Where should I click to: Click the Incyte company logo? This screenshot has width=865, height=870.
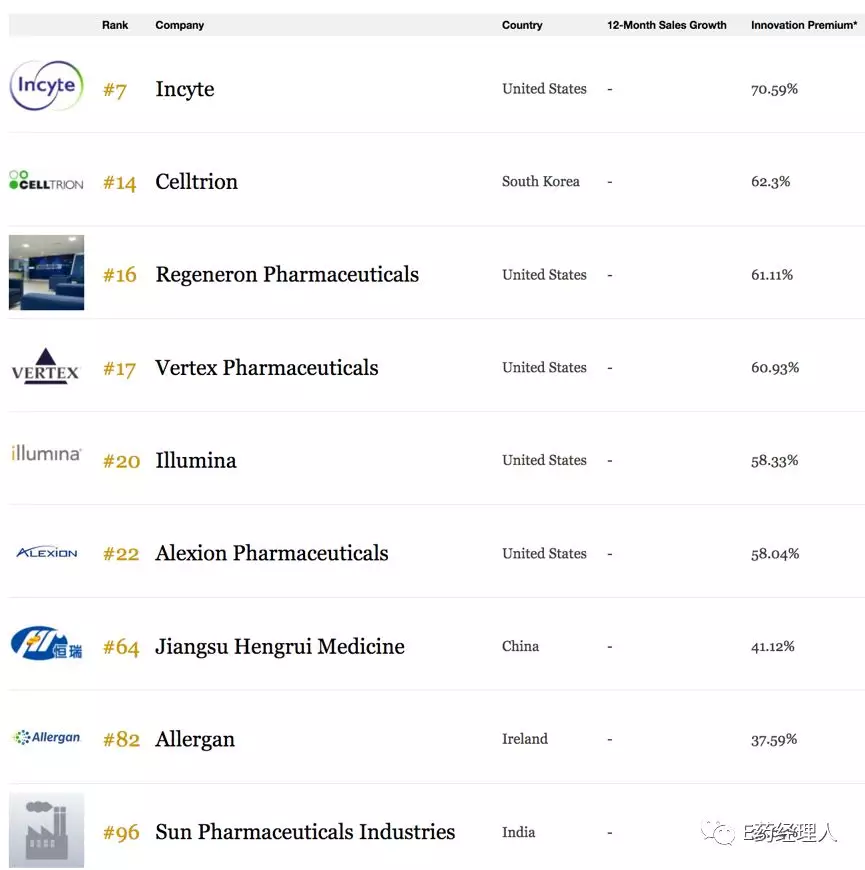click(x=46, y=86)
